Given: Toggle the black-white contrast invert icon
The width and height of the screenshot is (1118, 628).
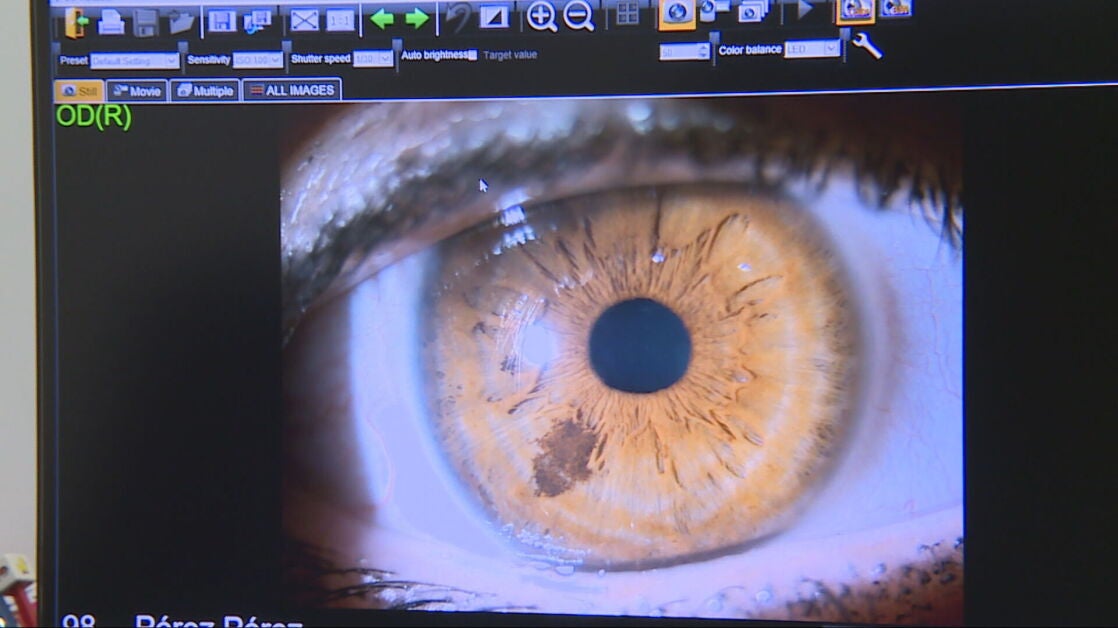Looking at the screenshot, I should pos(494,17).
